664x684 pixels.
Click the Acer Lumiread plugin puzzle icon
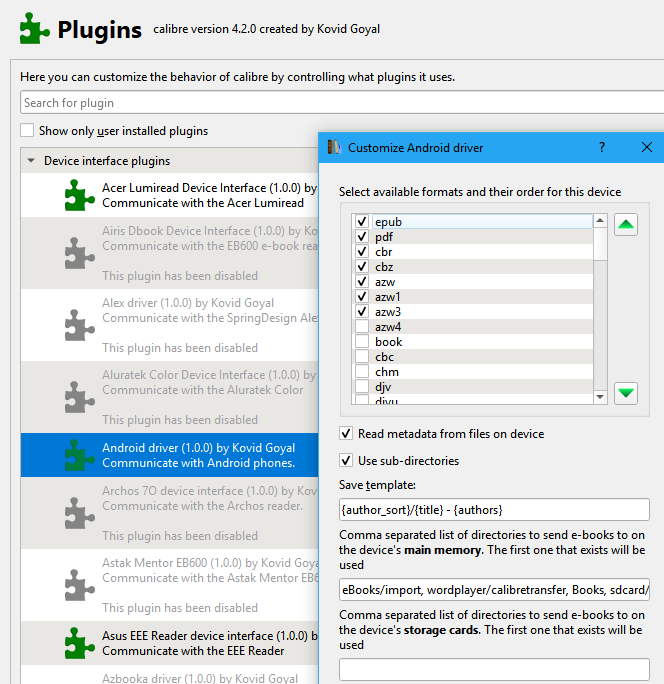(x=79, y=195)
